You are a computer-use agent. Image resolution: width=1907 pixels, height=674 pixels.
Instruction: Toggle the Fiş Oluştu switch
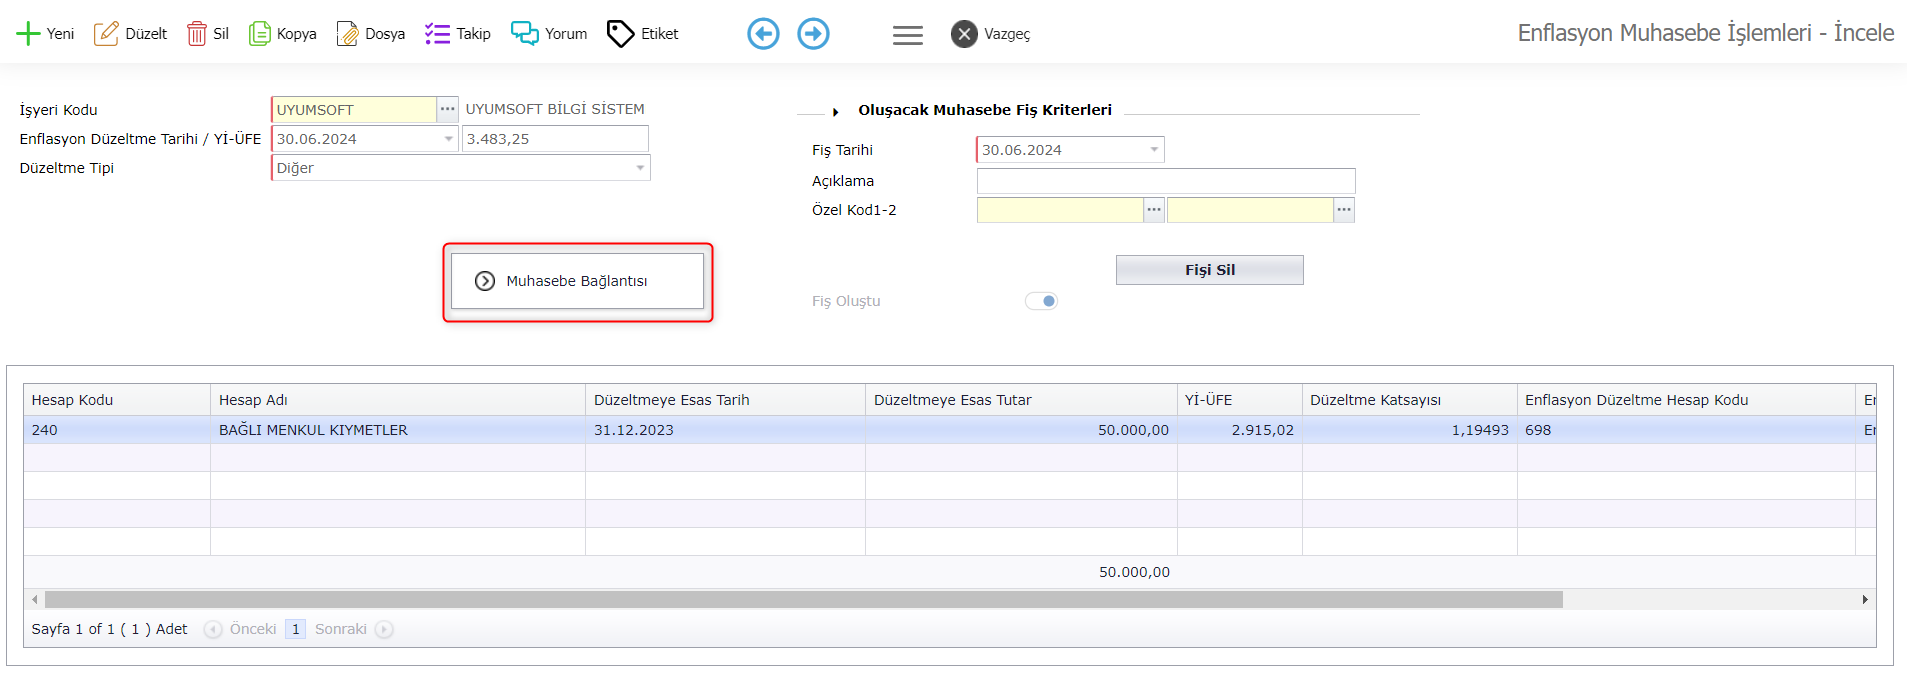1042,301
